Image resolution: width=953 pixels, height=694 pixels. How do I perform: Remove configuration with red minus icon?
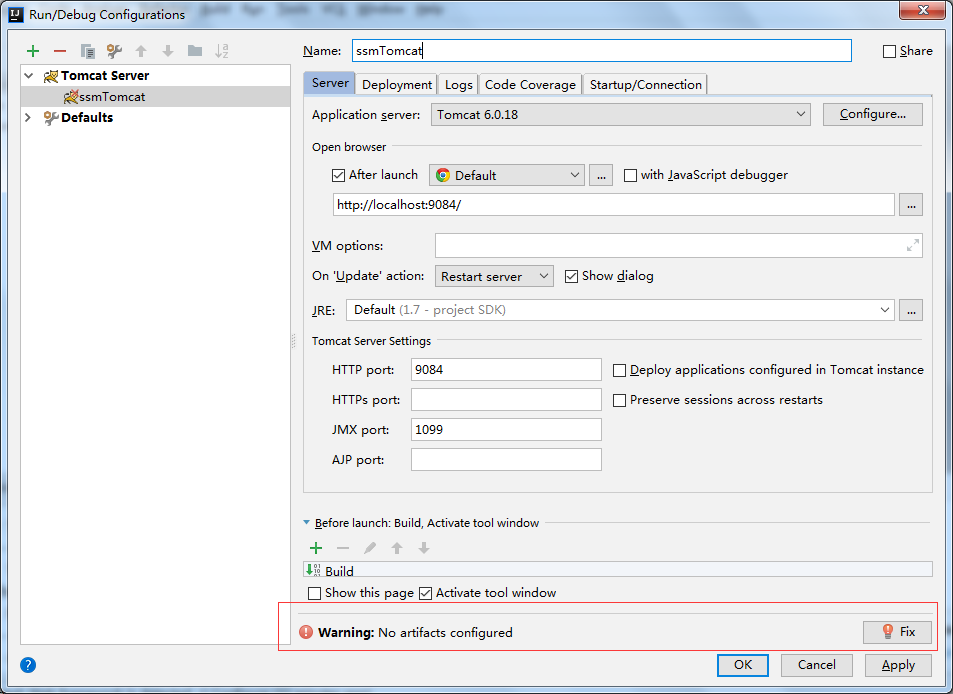(60, 51)
